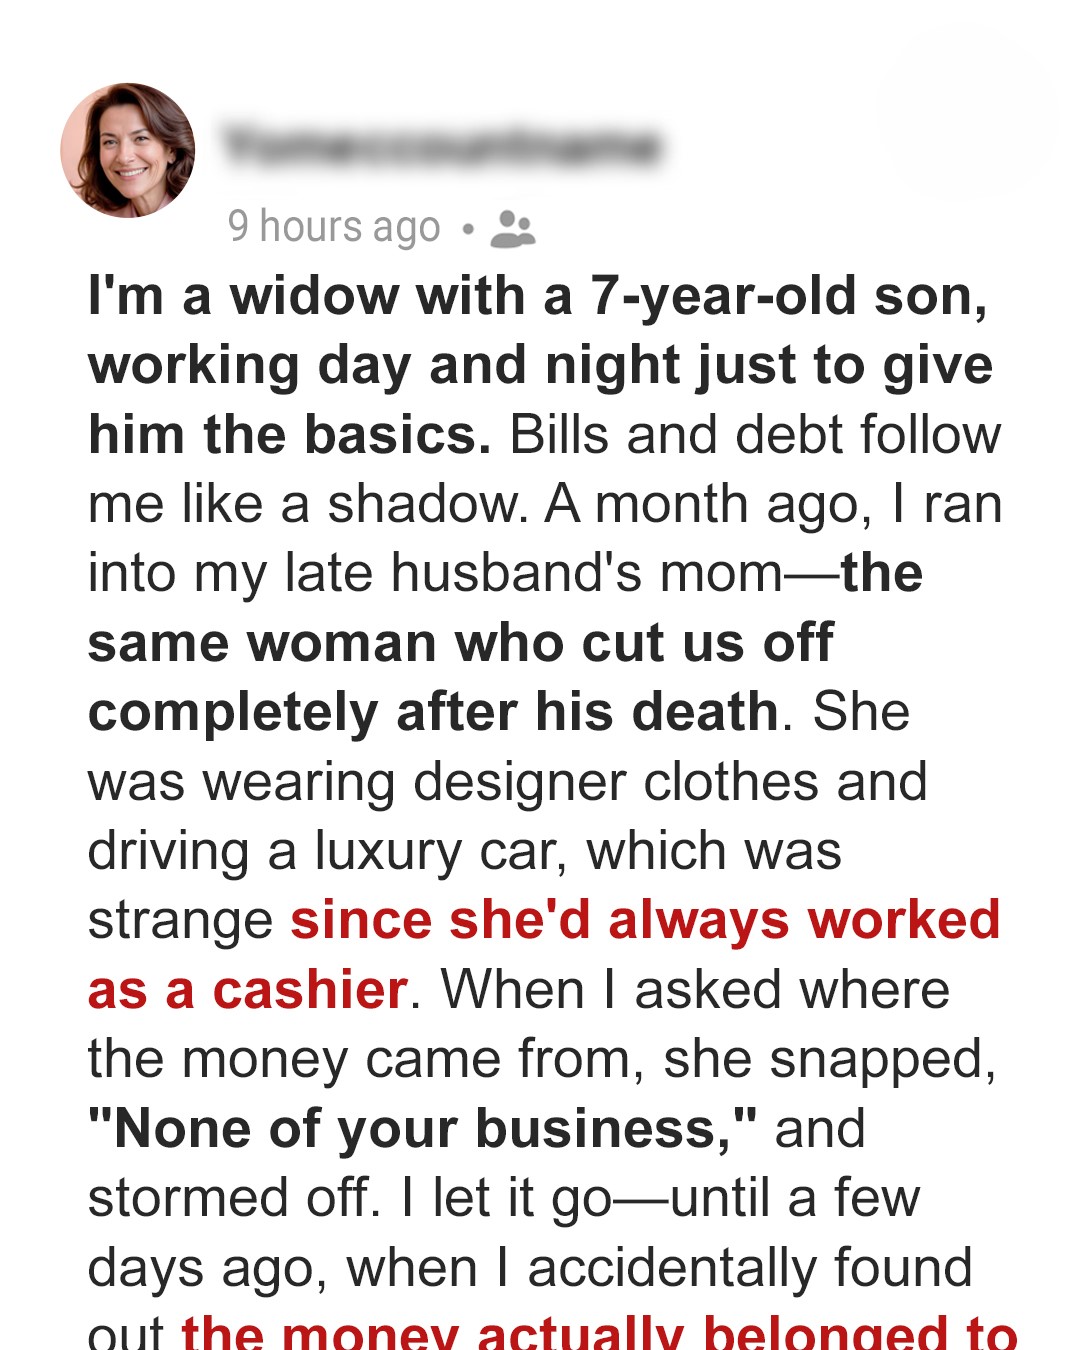Image resolution: width=1080 pixels, height=1350 pixels.
Task: Click the line "driving a luxury car, which was"
Action: pos(464,851)
